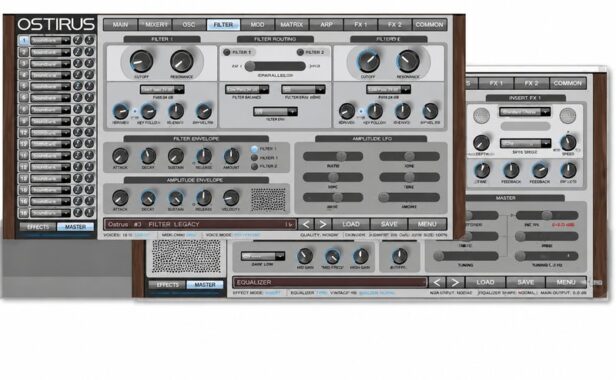This screenshot has width=616, height=380.
Task: Go to next preset in front Ostirus window
Action: pyautogui.click(x=323, y=224)
